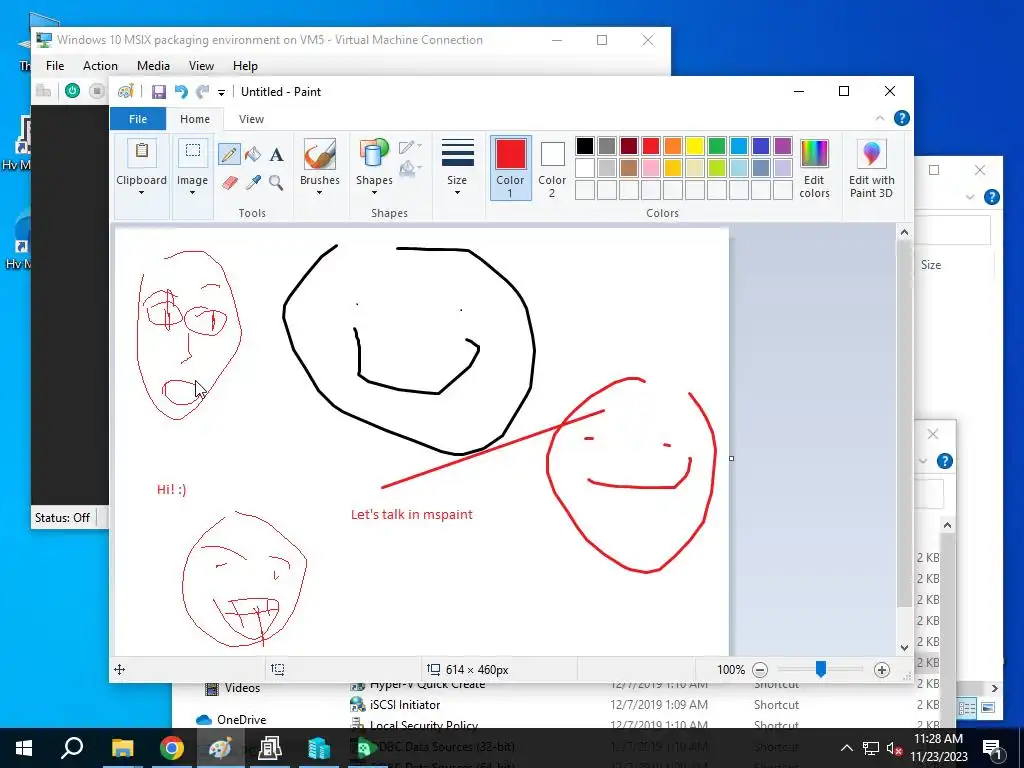Viewport: 1024px width, 768px height.
Task: Expand the Clipboard dropdown arrow
Action: pos(141,193)
